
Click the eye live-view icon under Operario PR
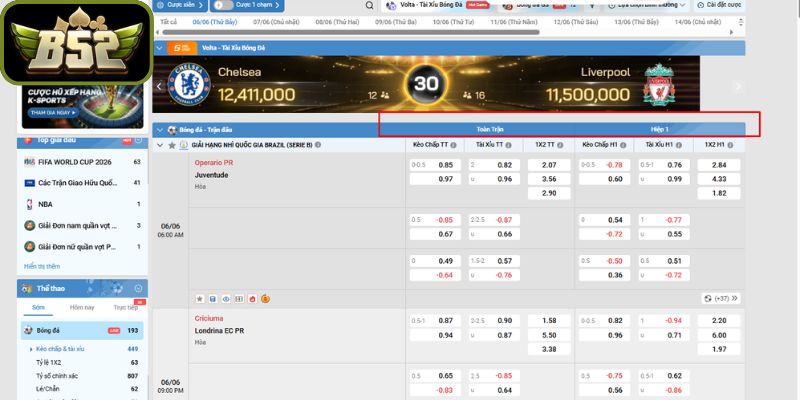tap(226, 299)
